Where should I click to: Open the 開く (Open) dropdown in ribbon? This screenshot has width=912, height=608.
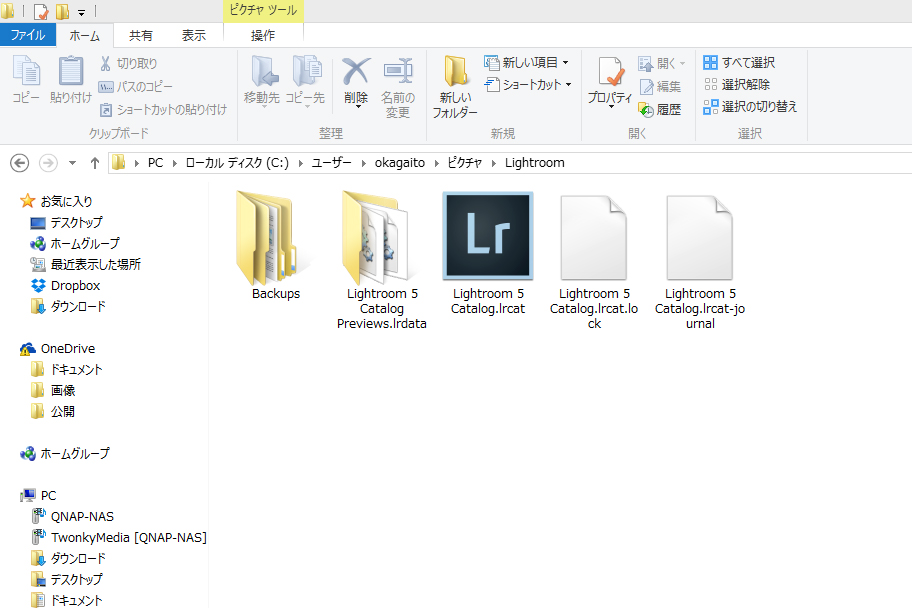tap(682, 63)
